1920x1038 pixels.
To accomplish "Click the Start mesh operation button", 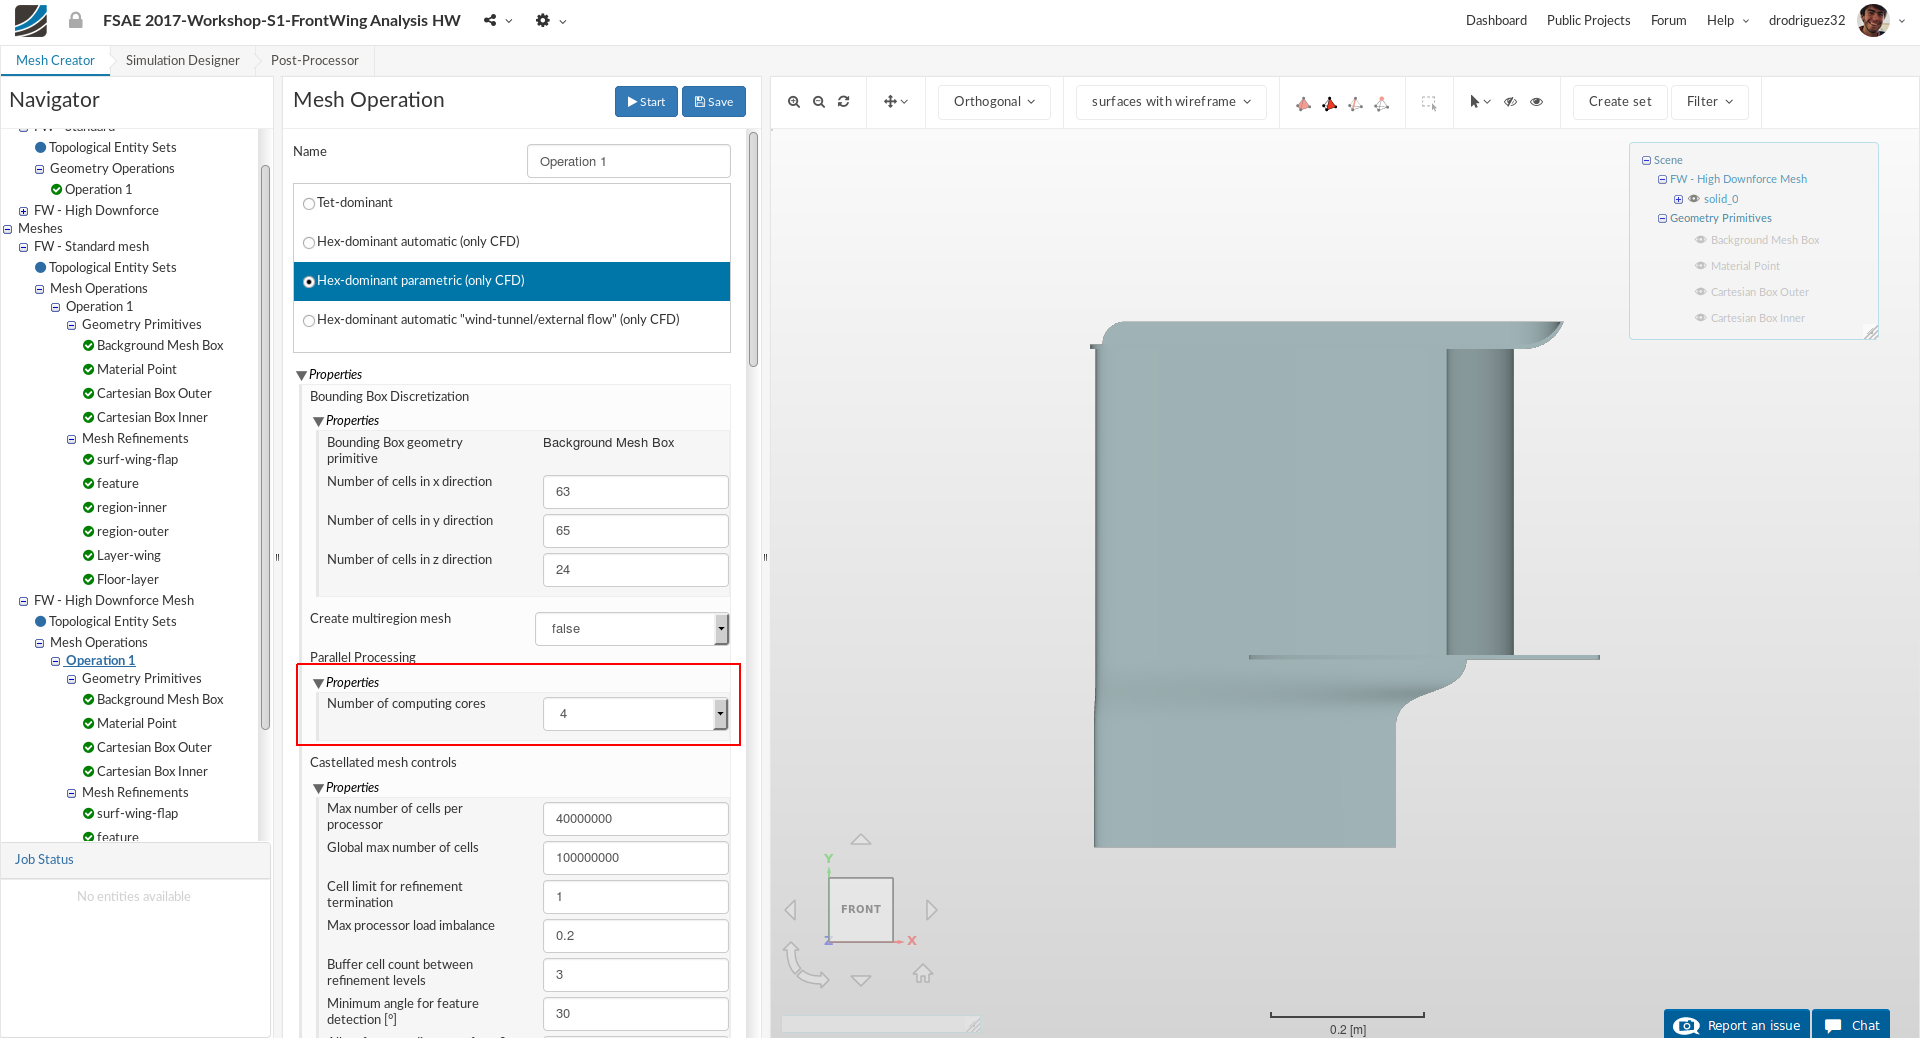I will pyautogui.click(x=646, y=102).
